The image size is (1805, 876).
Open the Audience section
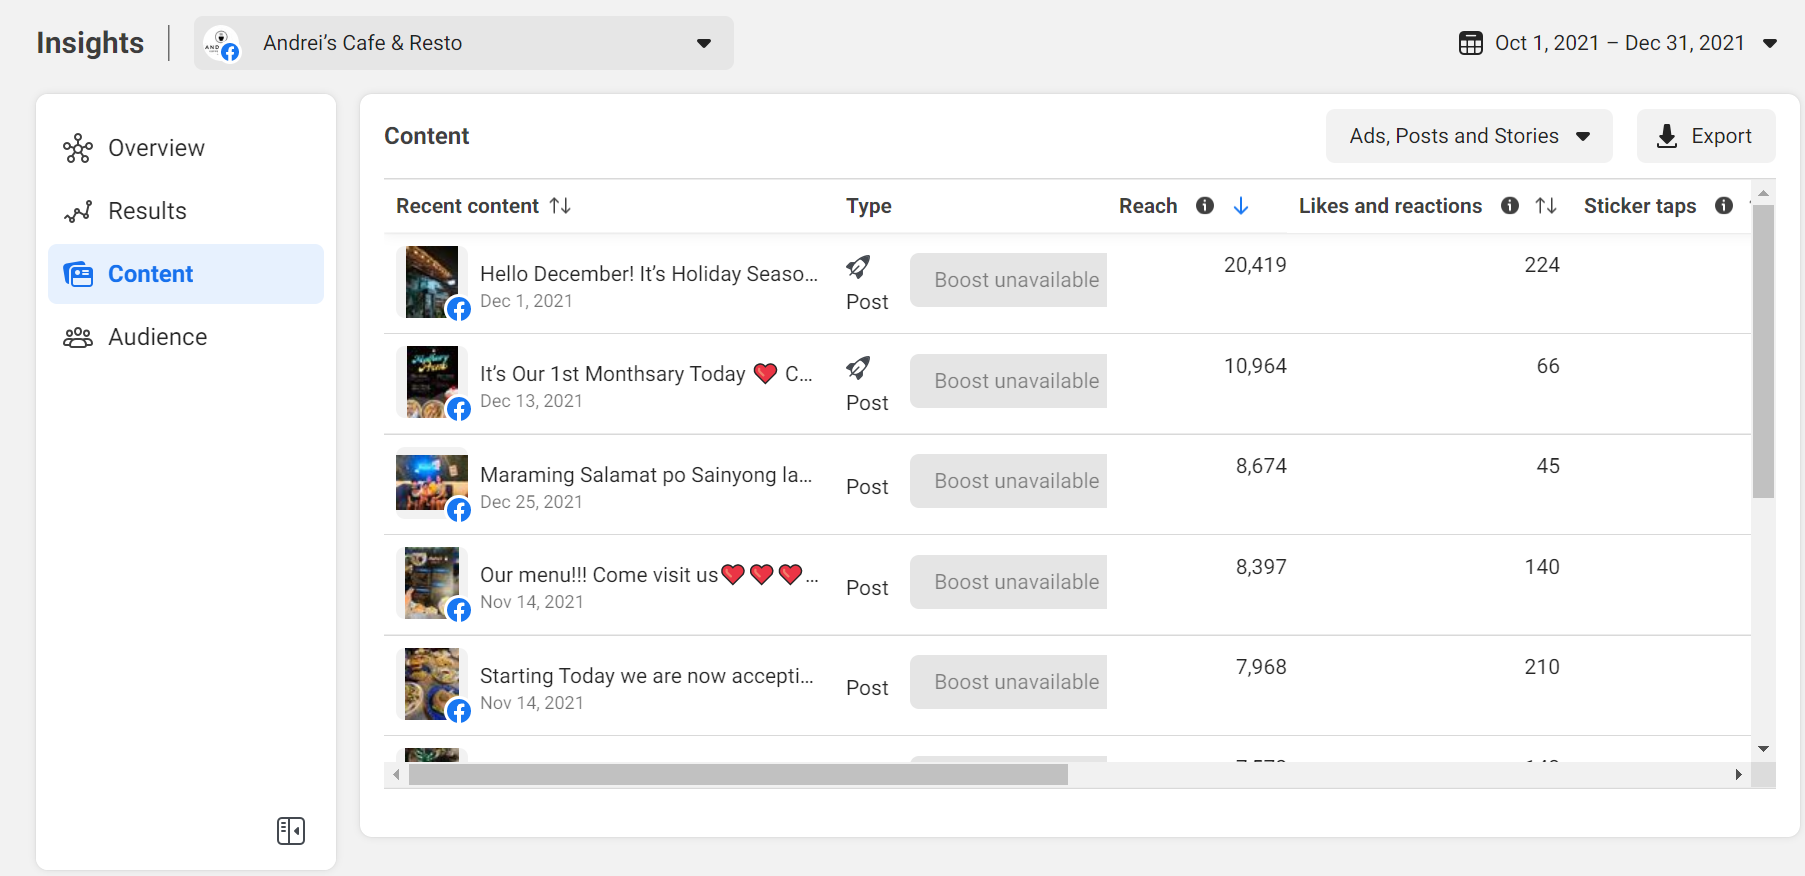(x=157, y=337)
